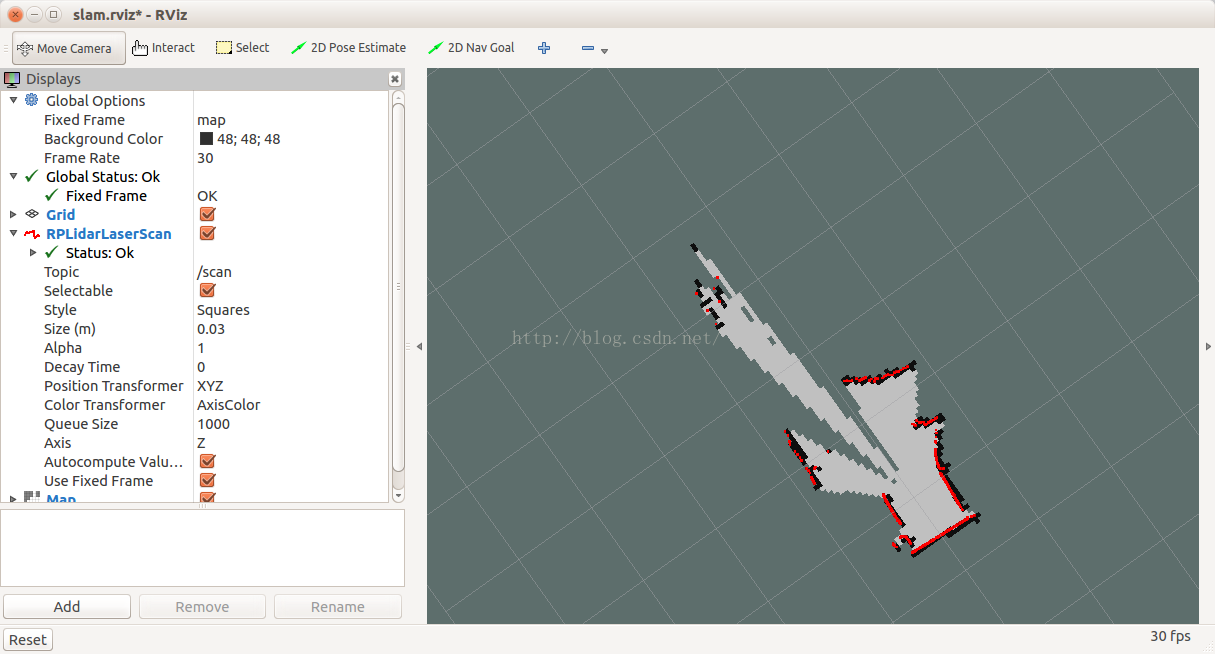
Task: Click the 30 fps indicator
Action: pos(1170,636)
